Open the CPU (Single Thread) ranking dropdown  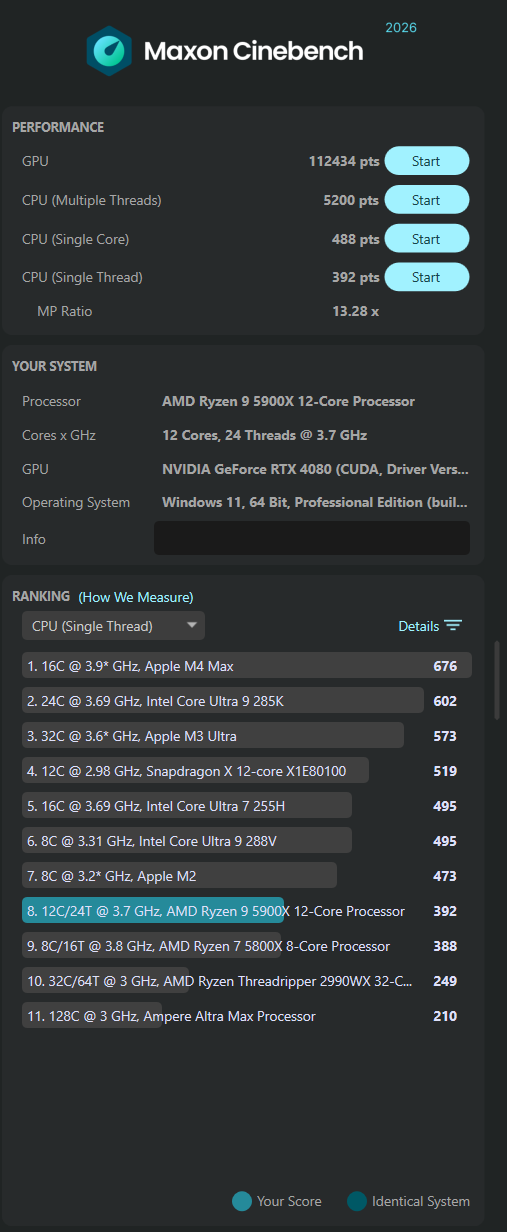tap(113, 626)
